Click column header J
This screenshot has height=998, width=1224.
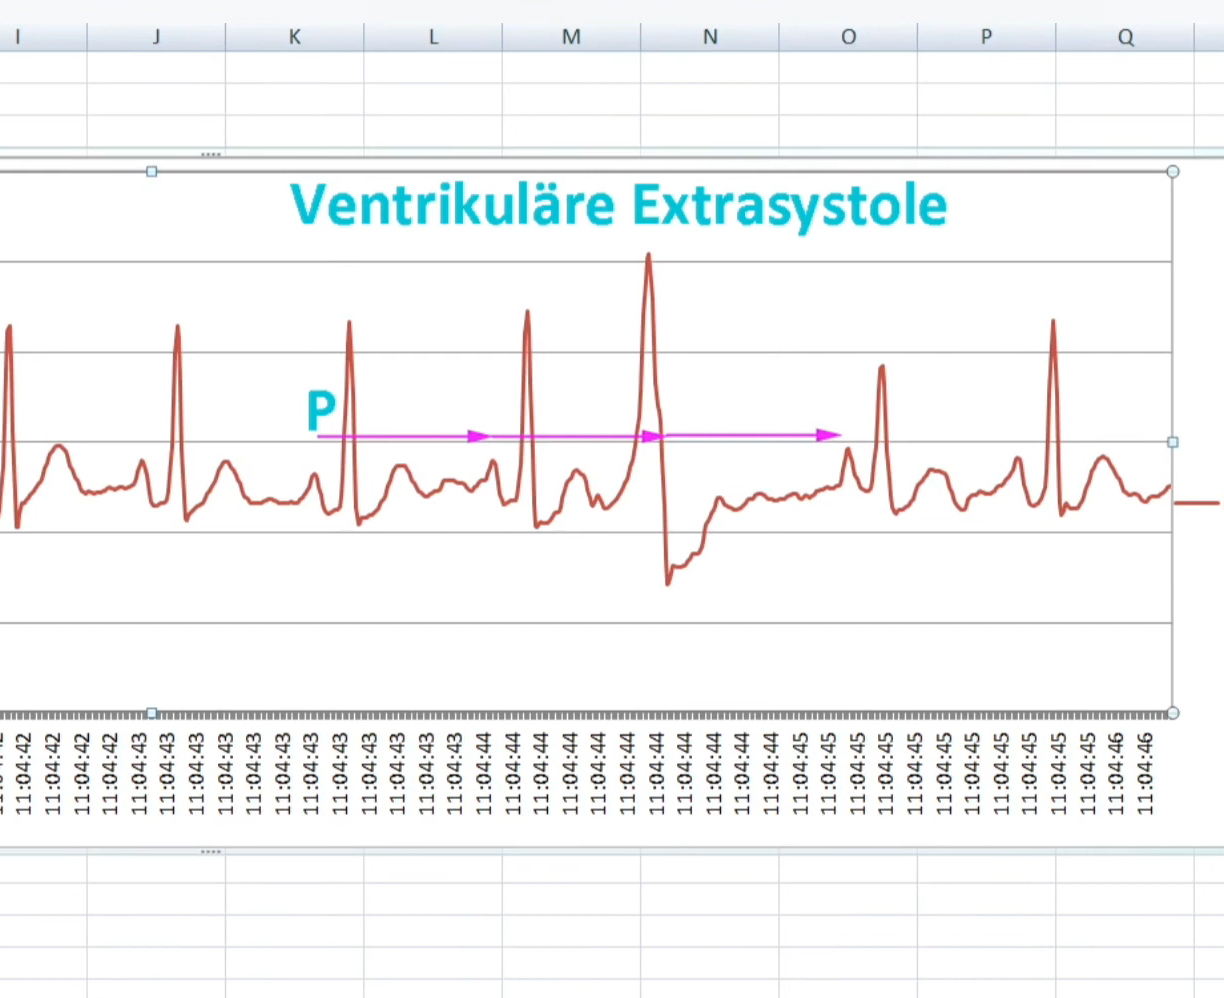pos(156,37)
